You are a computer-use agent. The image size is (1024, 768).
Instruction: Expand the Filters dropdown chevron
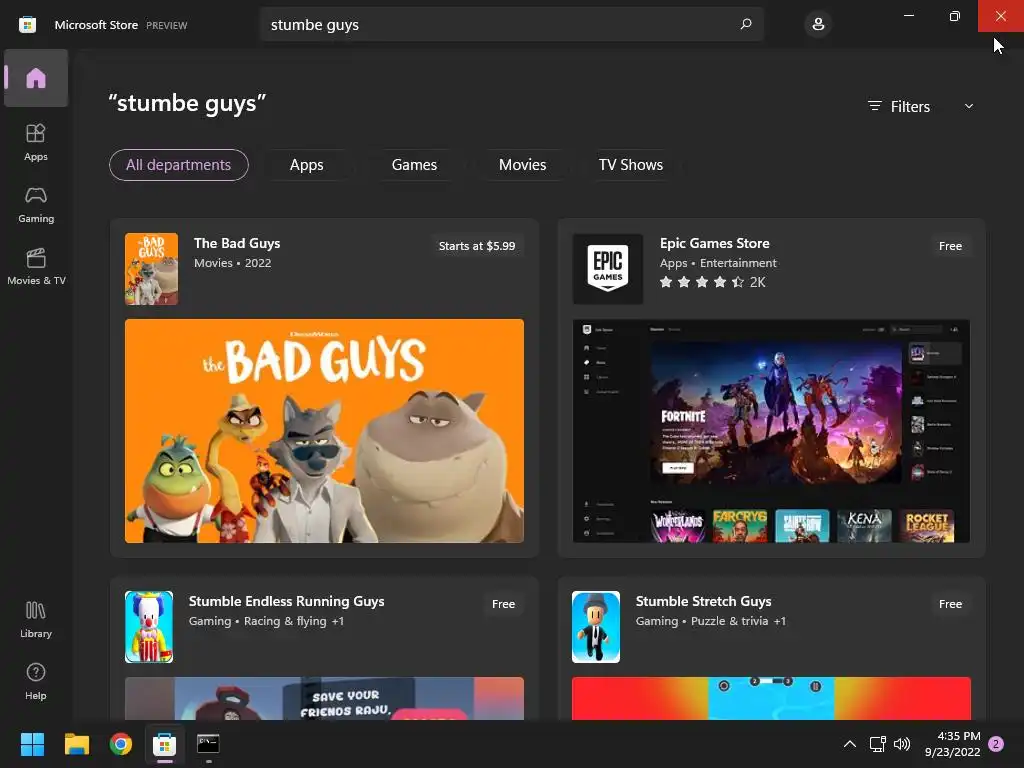click(x=969, y=106)
